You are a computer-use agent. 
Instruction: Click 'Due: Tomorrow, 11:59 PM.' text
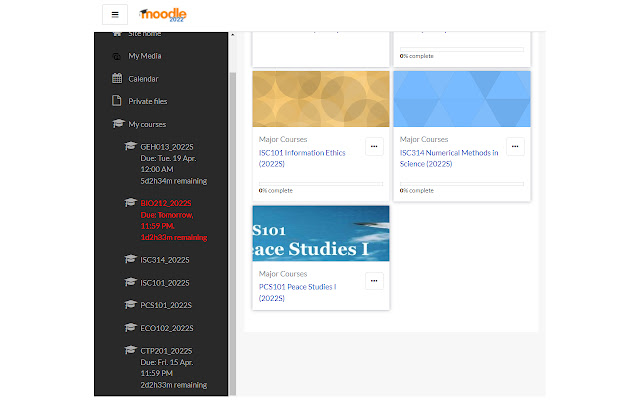click(x=167, y=220)
